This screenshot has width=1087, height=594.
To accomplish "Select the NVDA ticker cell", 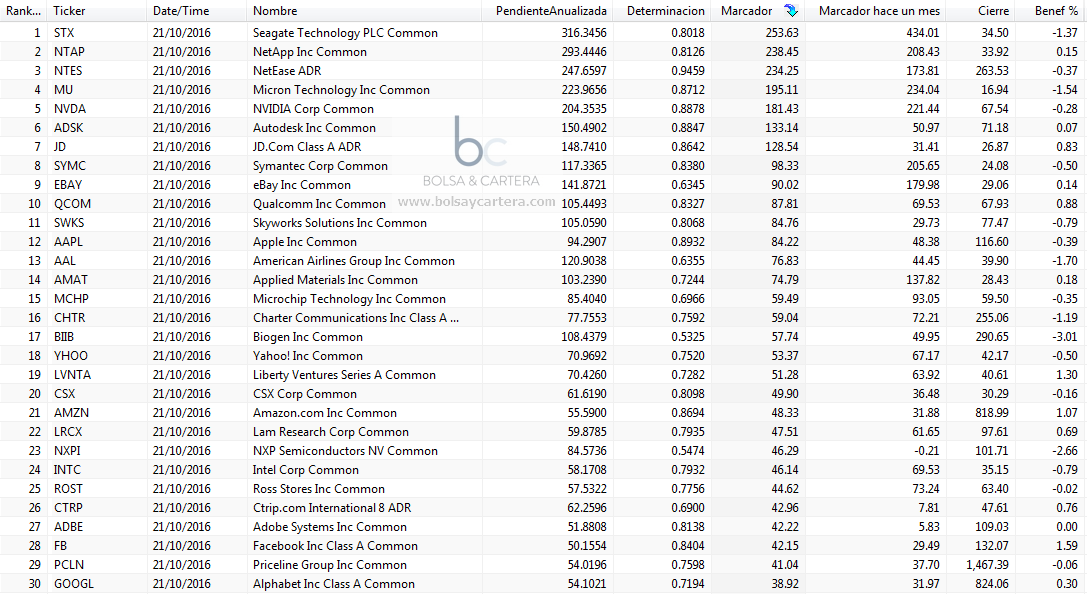I will [70, 109].
